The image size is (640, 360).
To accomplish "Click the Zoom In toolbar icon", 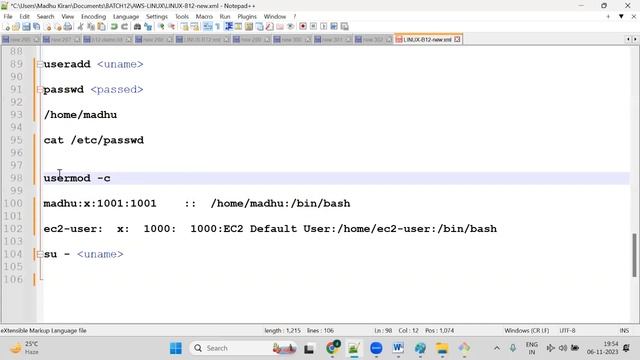I will 162,27.
